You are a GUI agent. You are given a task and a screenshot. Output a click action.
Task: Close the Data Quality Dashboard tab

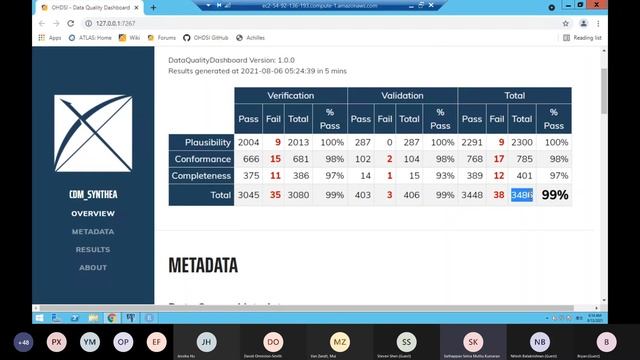136,7
